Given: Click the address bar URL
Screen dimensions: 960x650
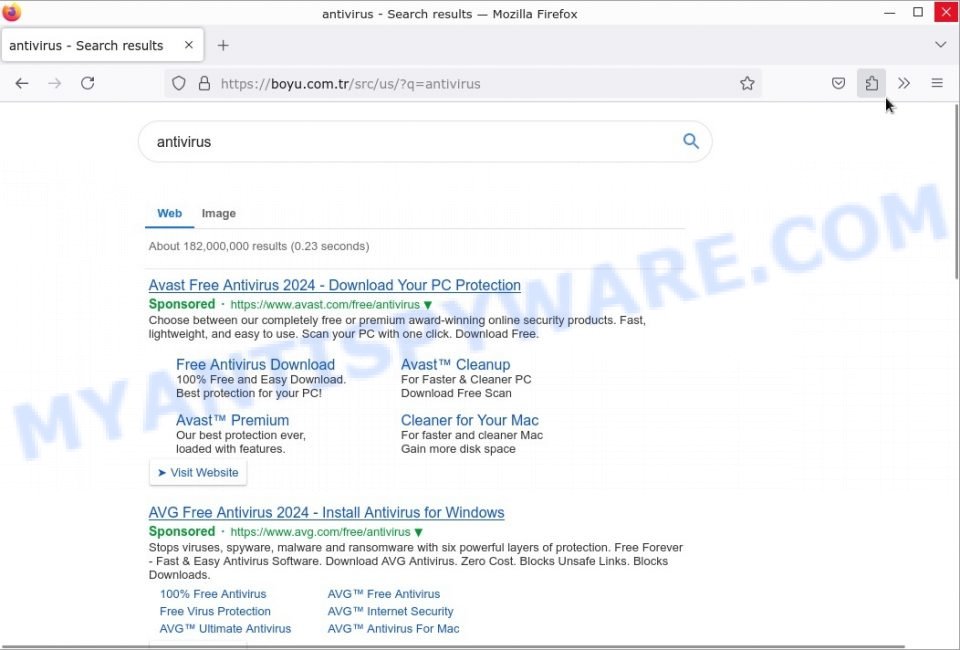Looking at the screenshot, I should point(350,84).
